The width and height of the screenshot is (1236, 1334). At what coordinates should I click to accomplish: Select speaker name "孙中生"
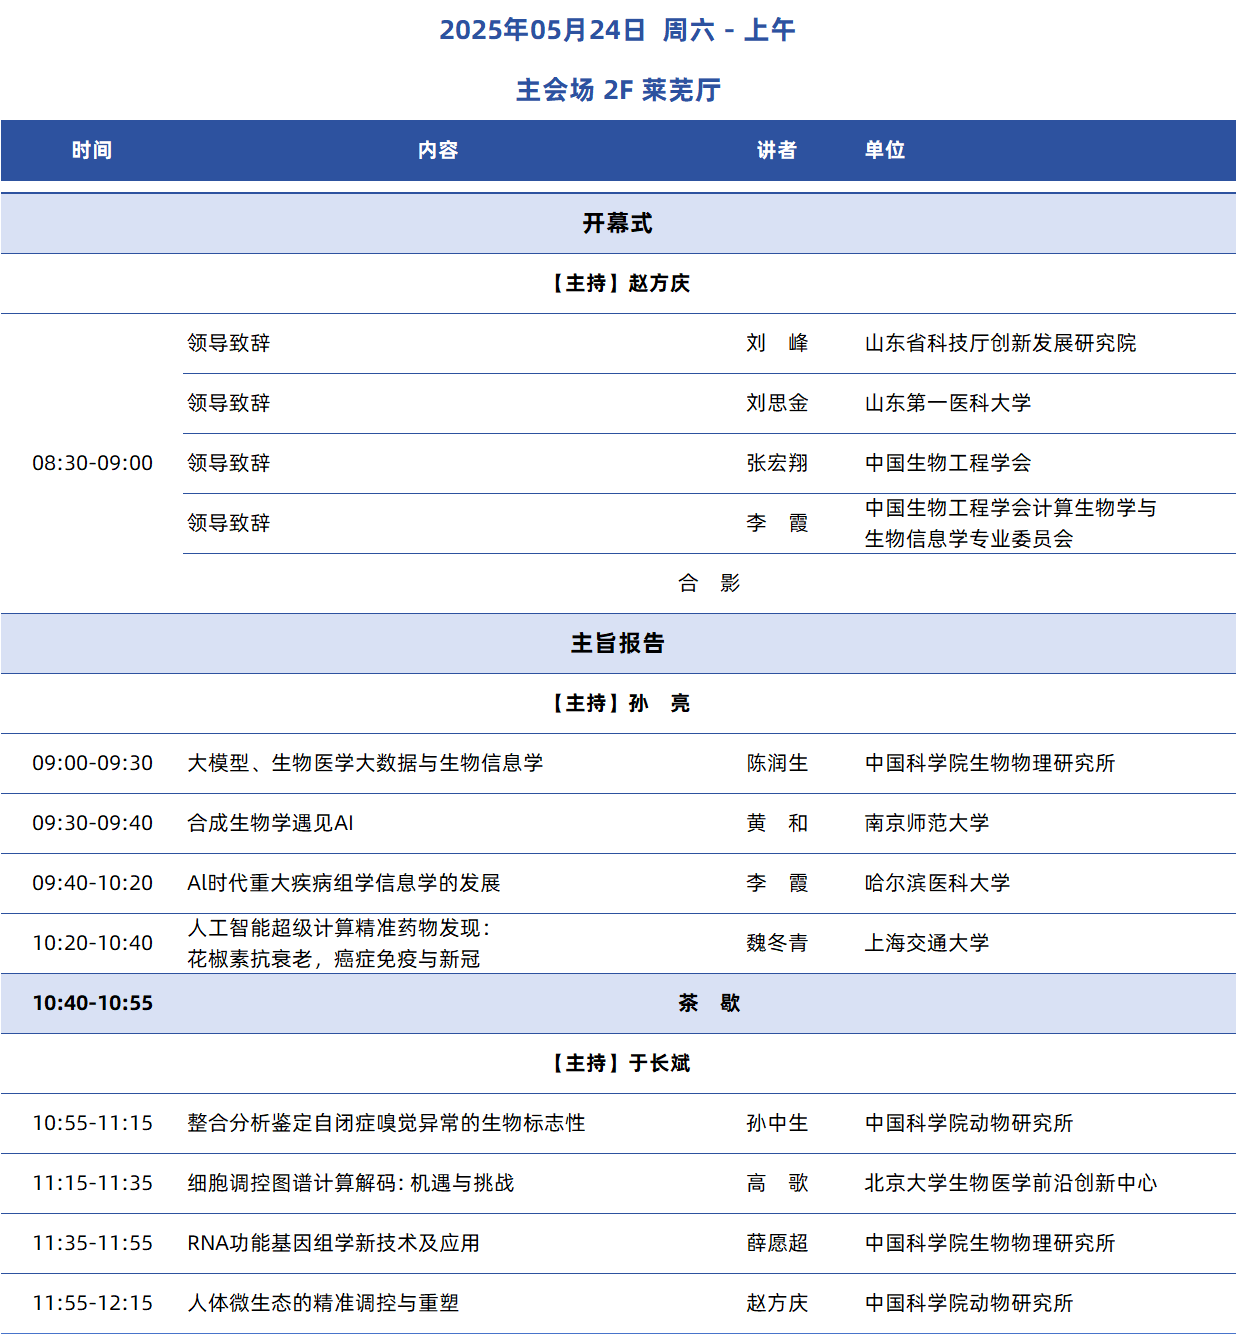point(777,1123)
